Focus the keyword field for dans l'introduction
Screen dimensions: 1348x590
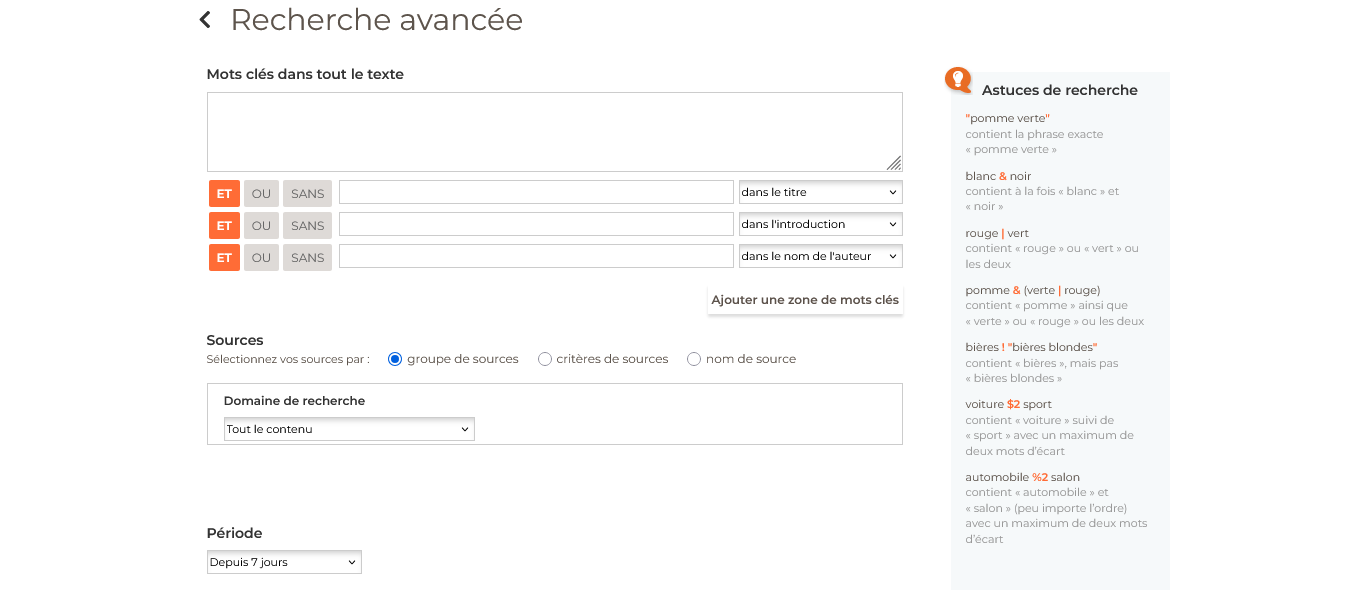[x=536, y=224]
